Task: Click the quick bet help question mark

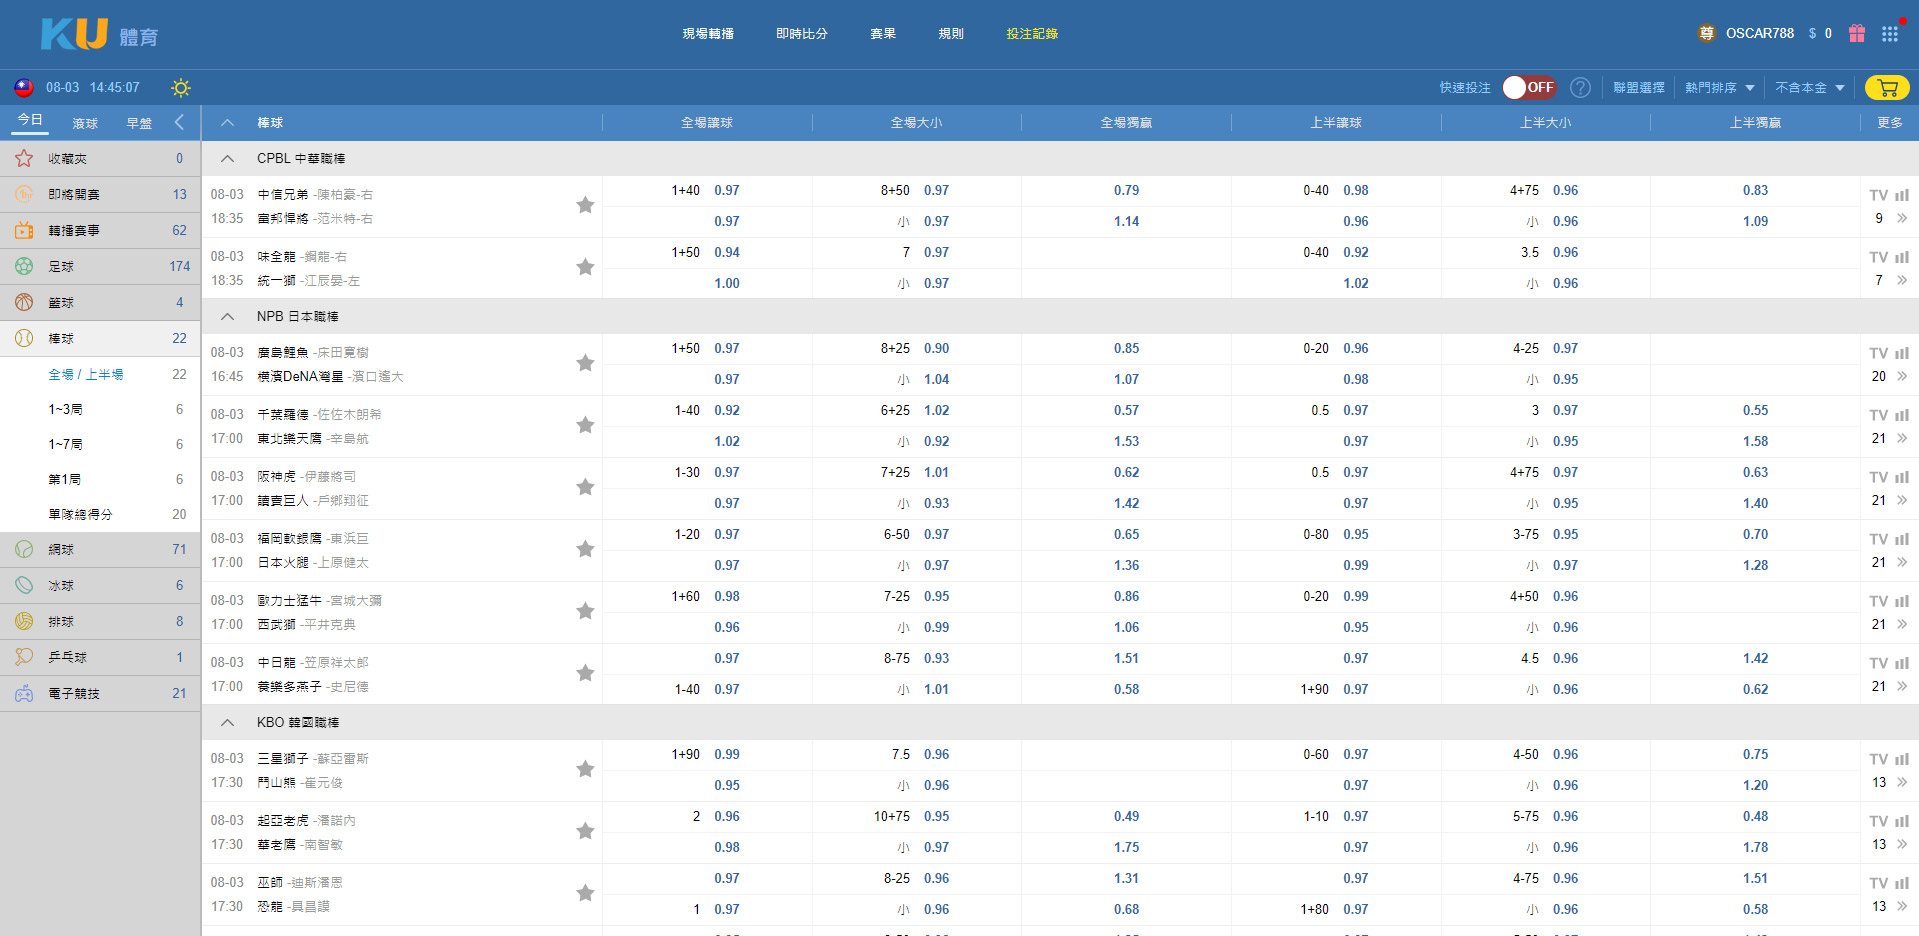Action: pyautogui.click(x=1580, y=88)
